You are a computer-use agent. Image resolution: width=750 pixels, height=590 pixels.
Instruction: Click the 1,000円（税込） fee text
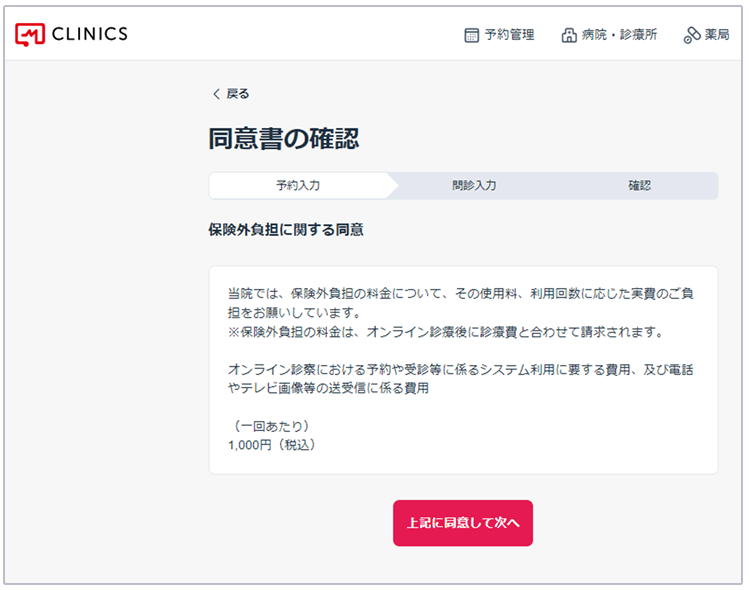click(273, 445)
